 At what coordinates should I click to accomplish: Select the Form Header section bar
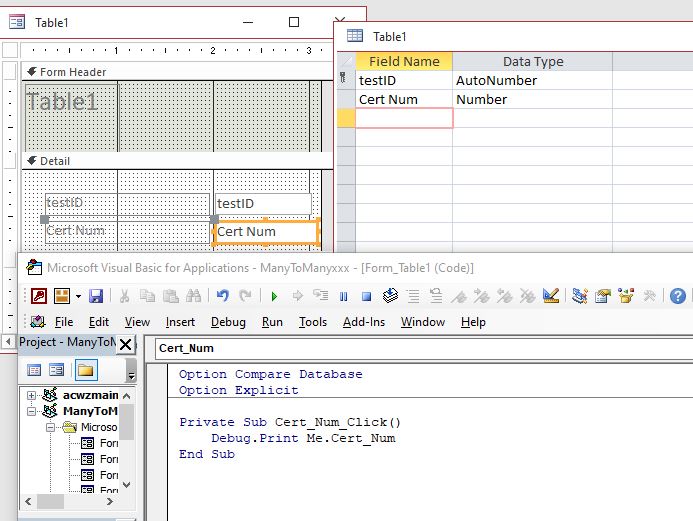point(177,72)
